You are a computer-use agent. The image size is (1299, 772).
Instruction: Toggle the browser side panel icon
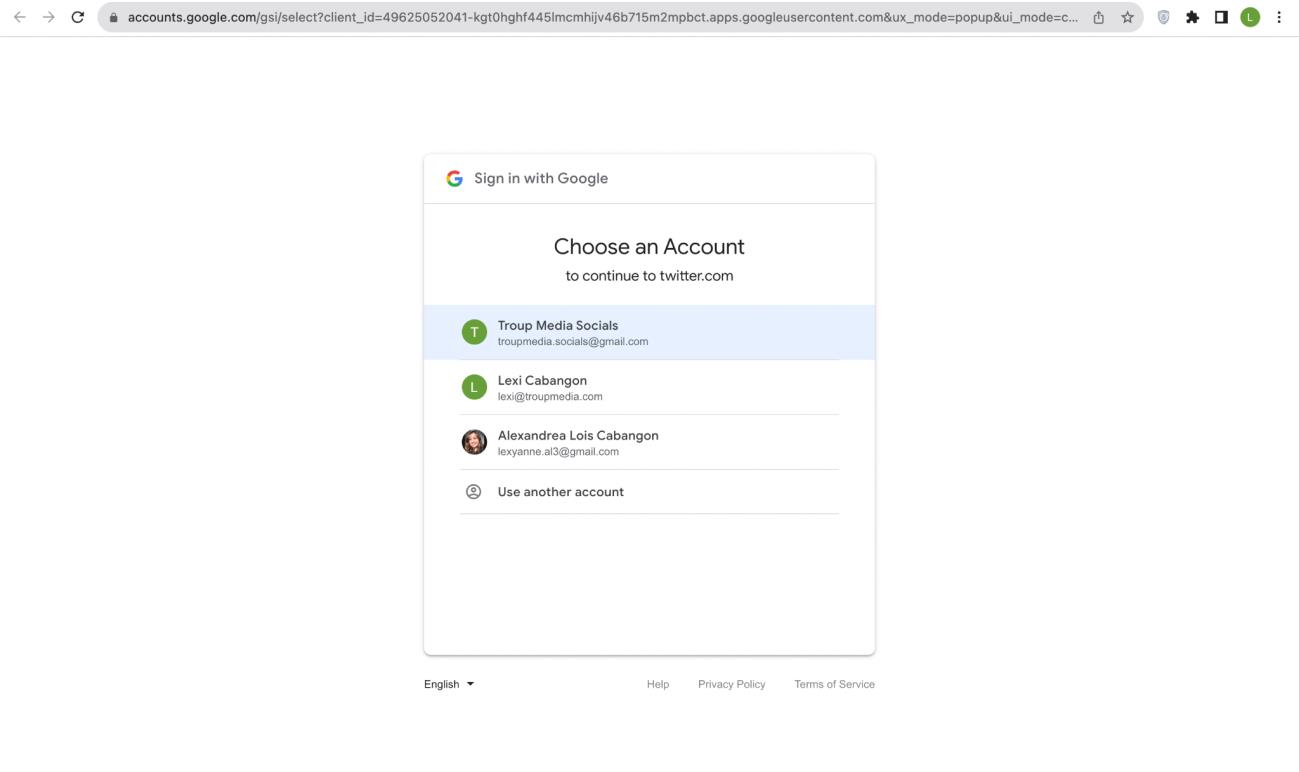click(1221, 17)
